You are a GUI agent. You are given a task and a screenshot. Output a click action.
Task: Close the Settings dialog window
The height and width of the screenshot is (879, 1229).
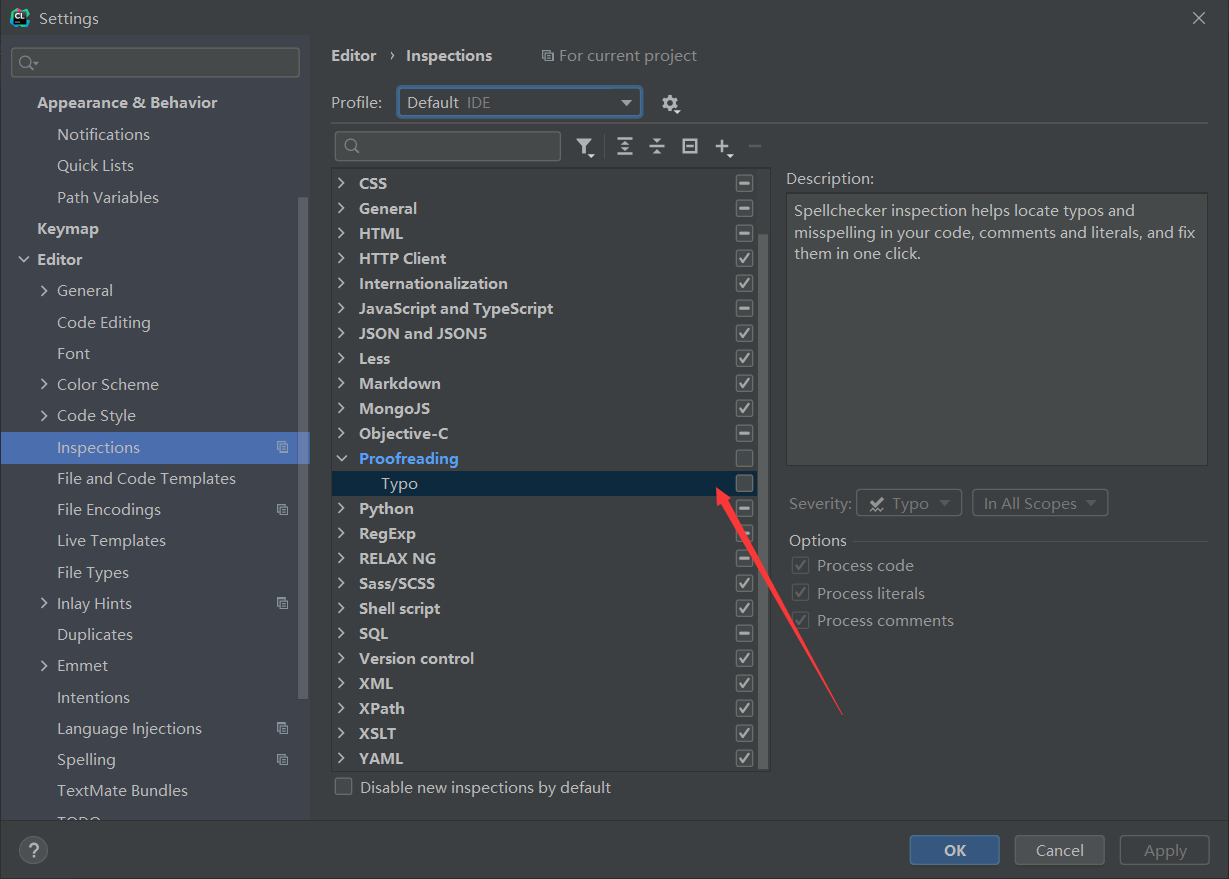click(1199, 18)
